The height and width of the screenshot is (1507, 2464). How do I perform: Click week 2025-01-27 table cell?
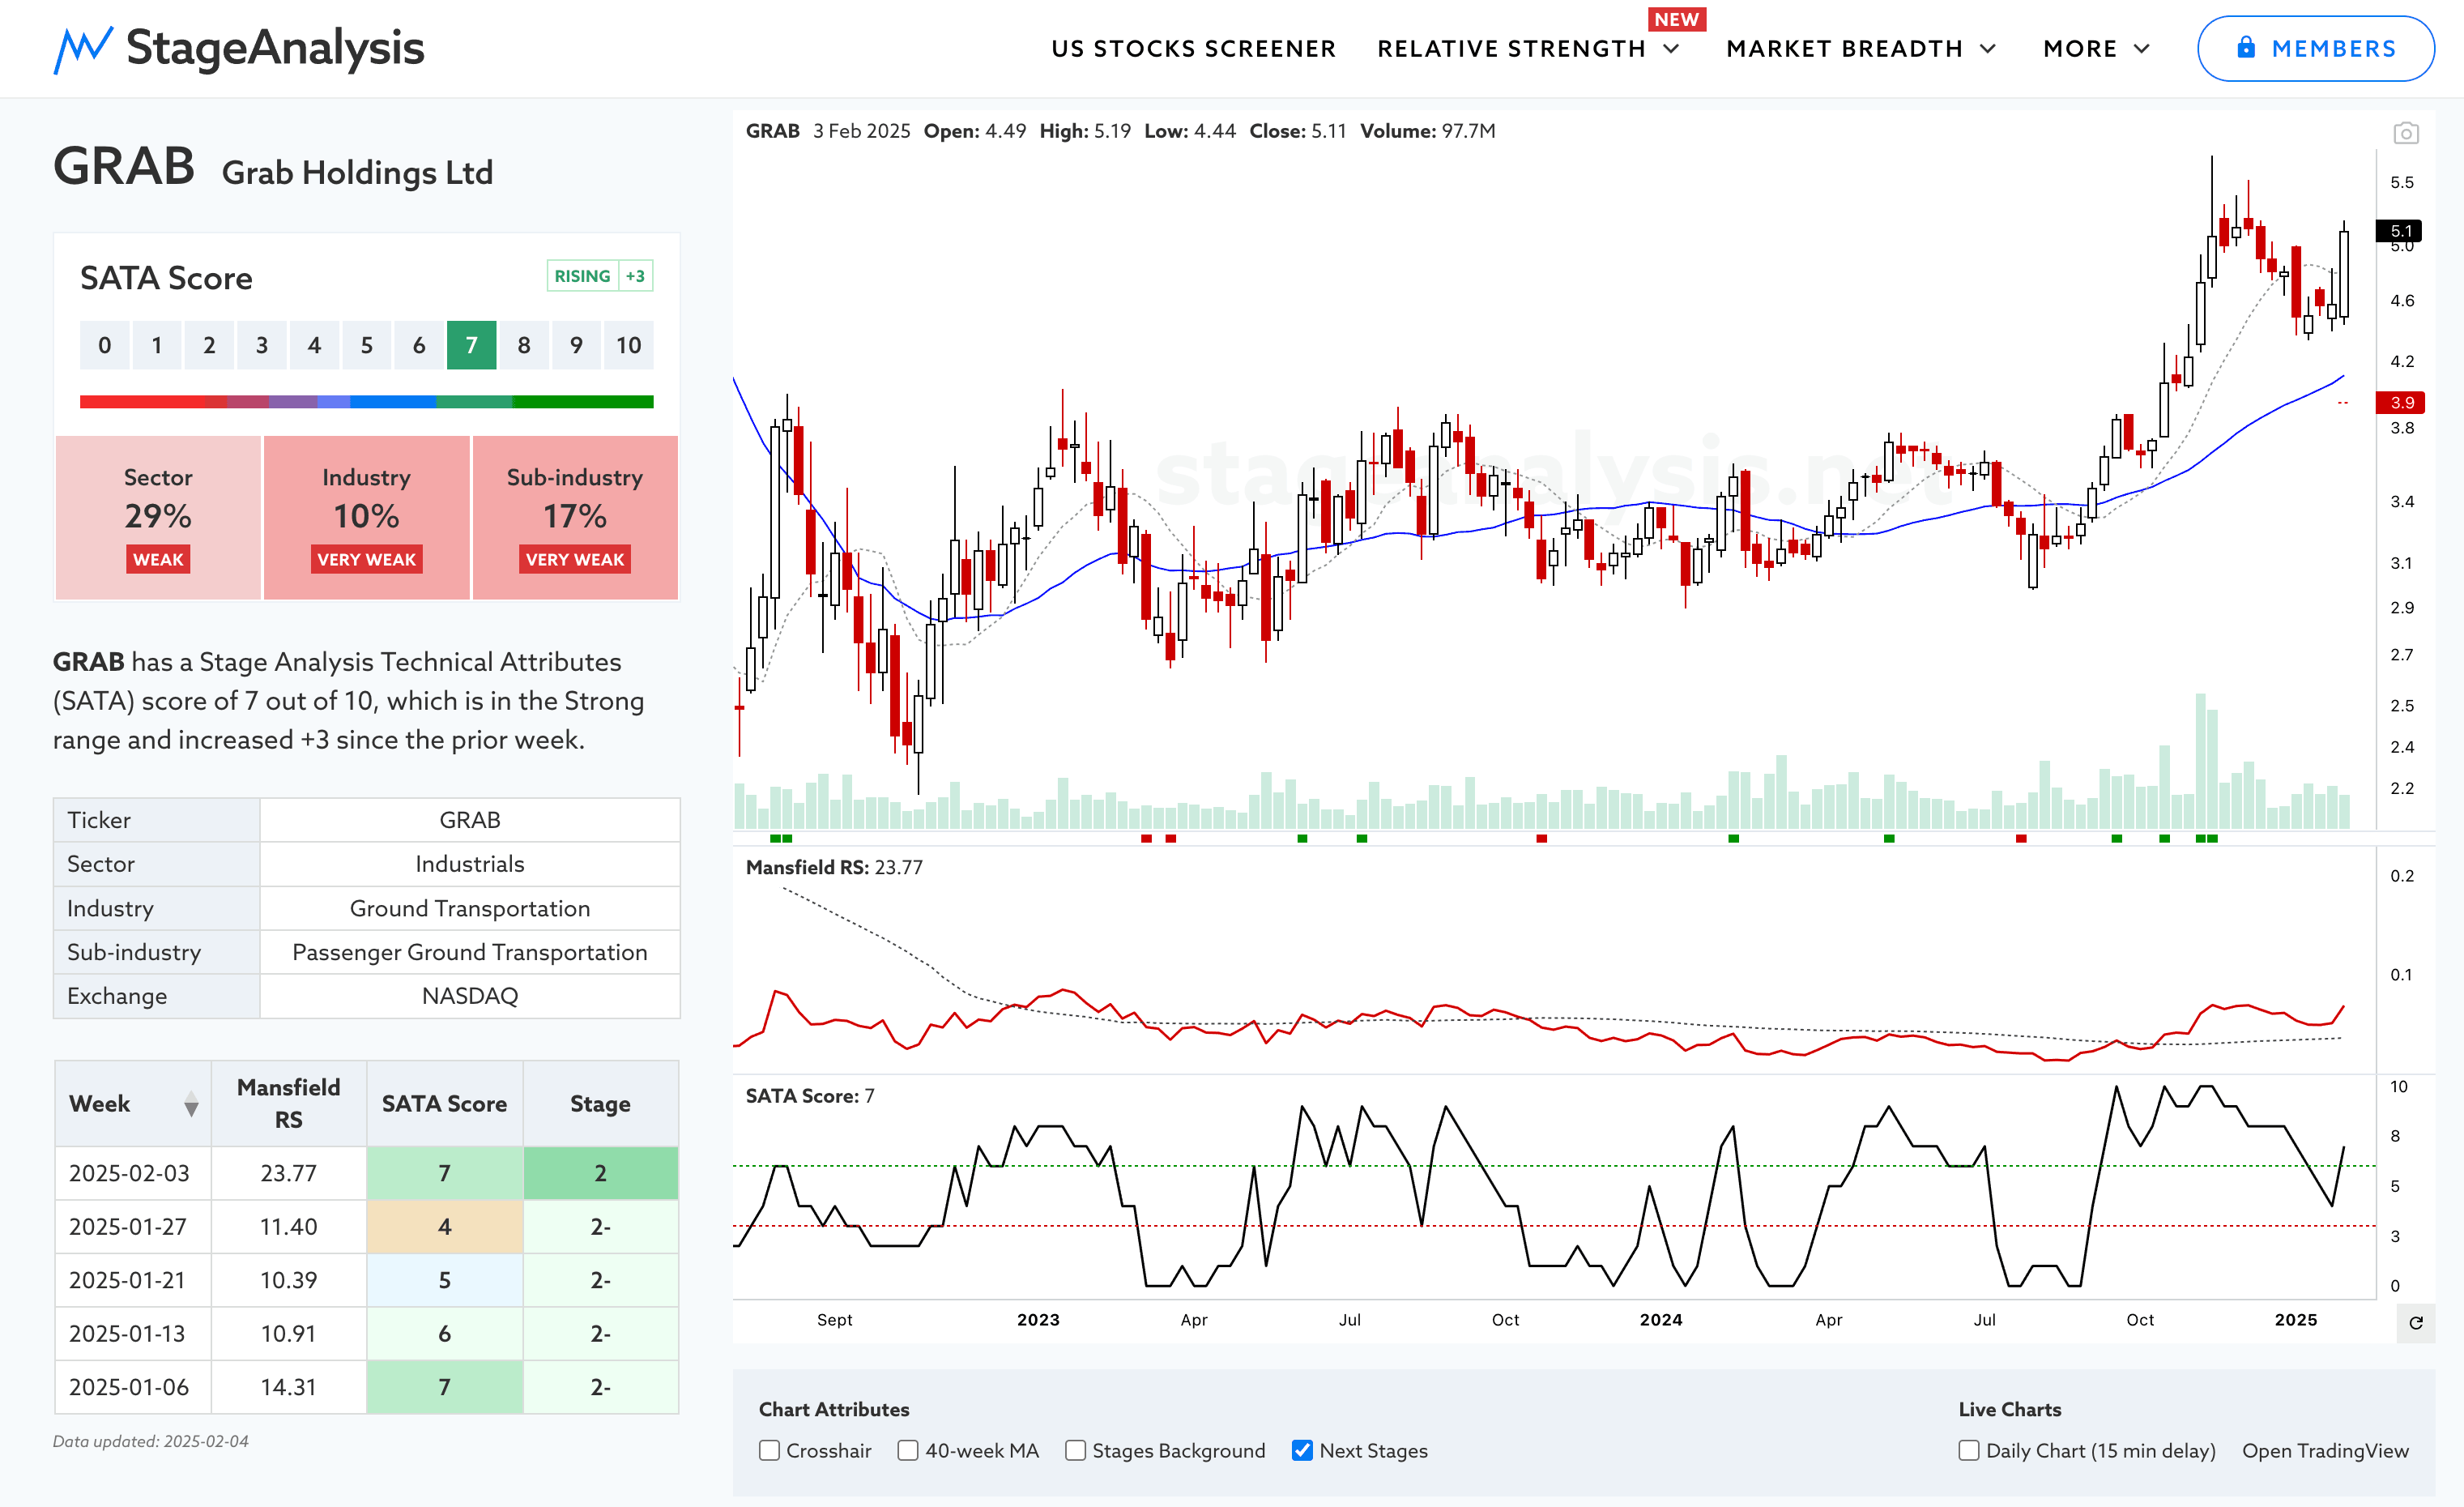[133, 1226]
